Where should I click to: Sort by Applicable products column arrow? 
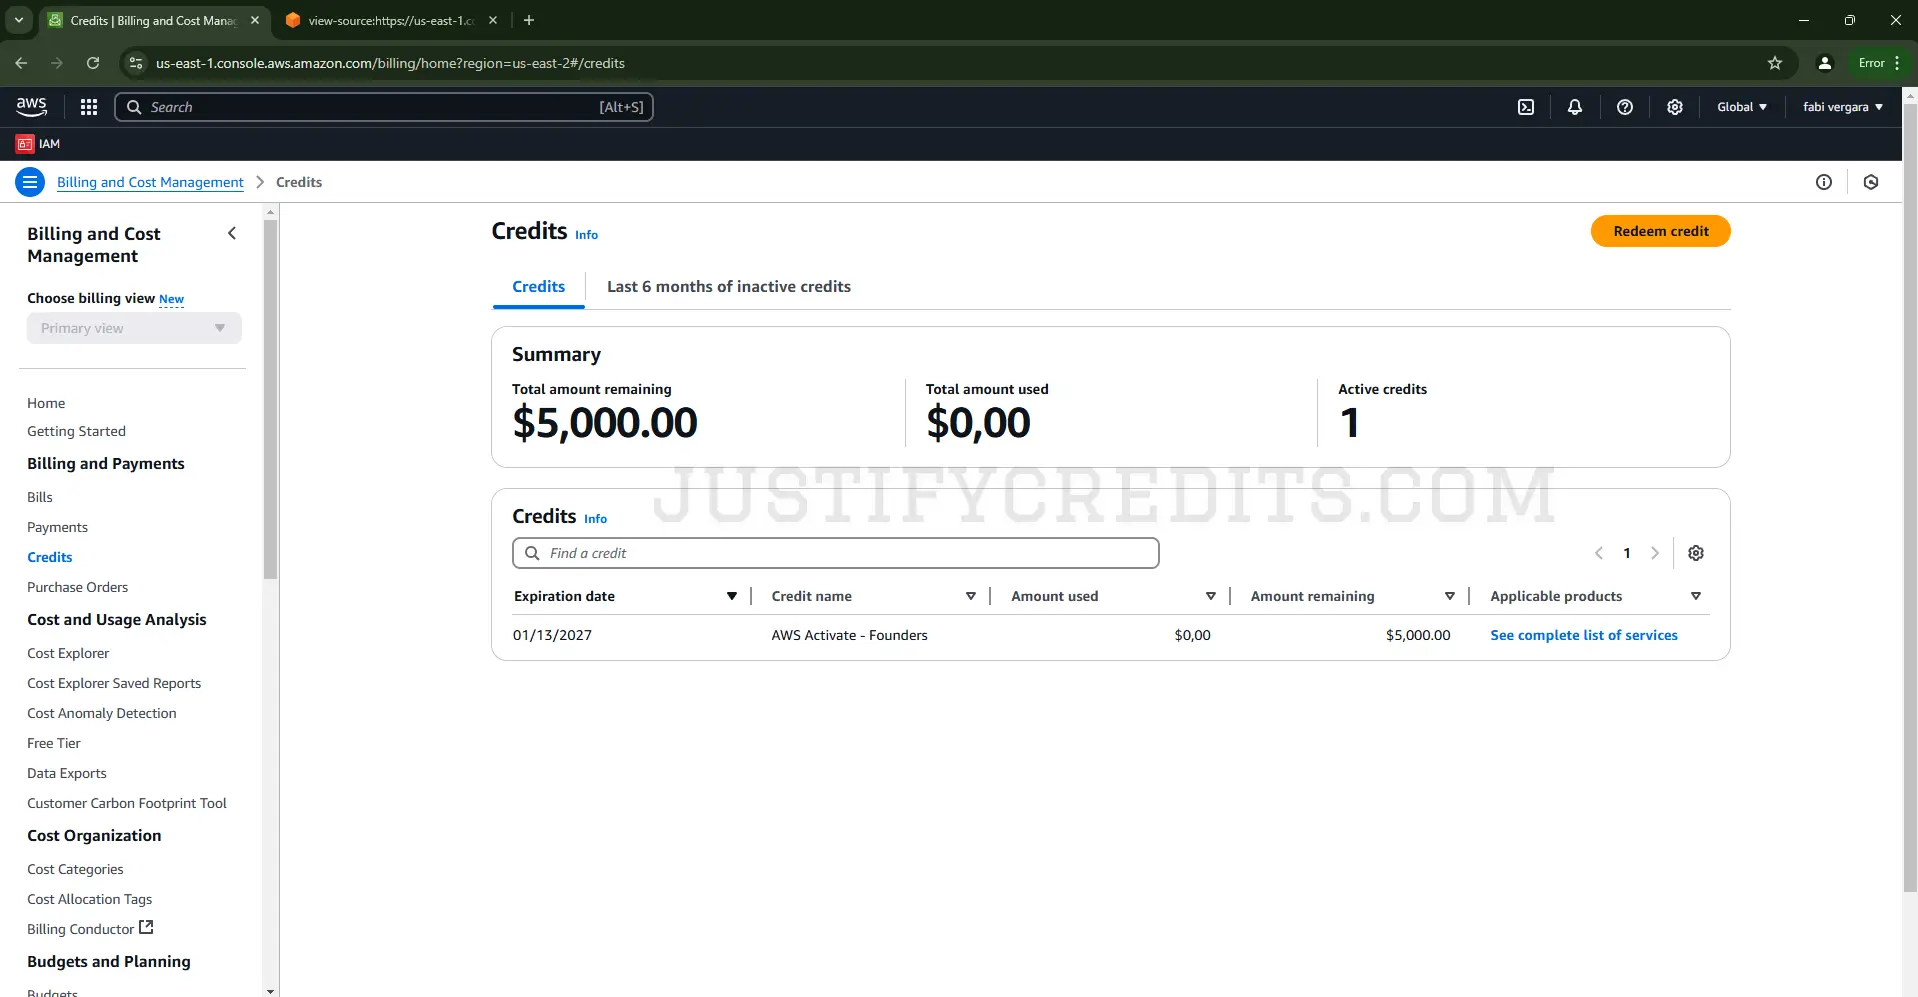[x=1696, y=596]
